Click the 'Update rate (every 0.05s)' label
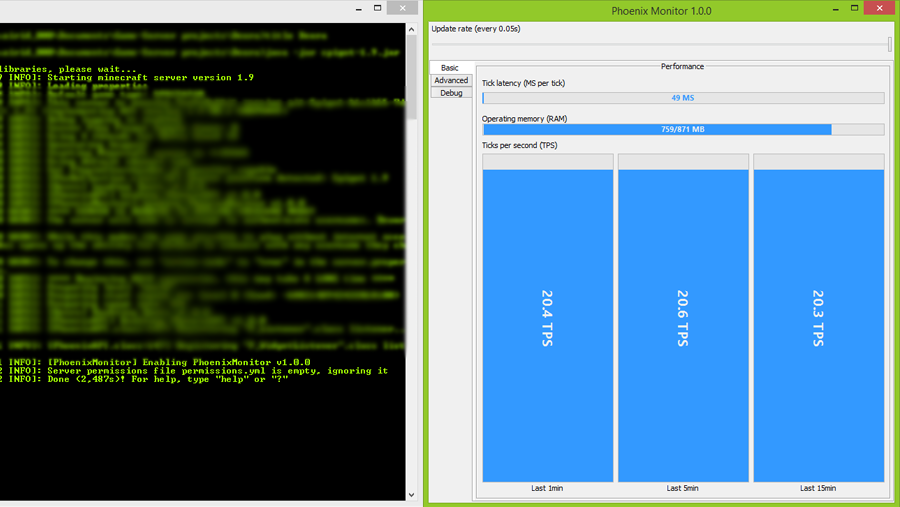900x507 pixels. pos(476,29)
